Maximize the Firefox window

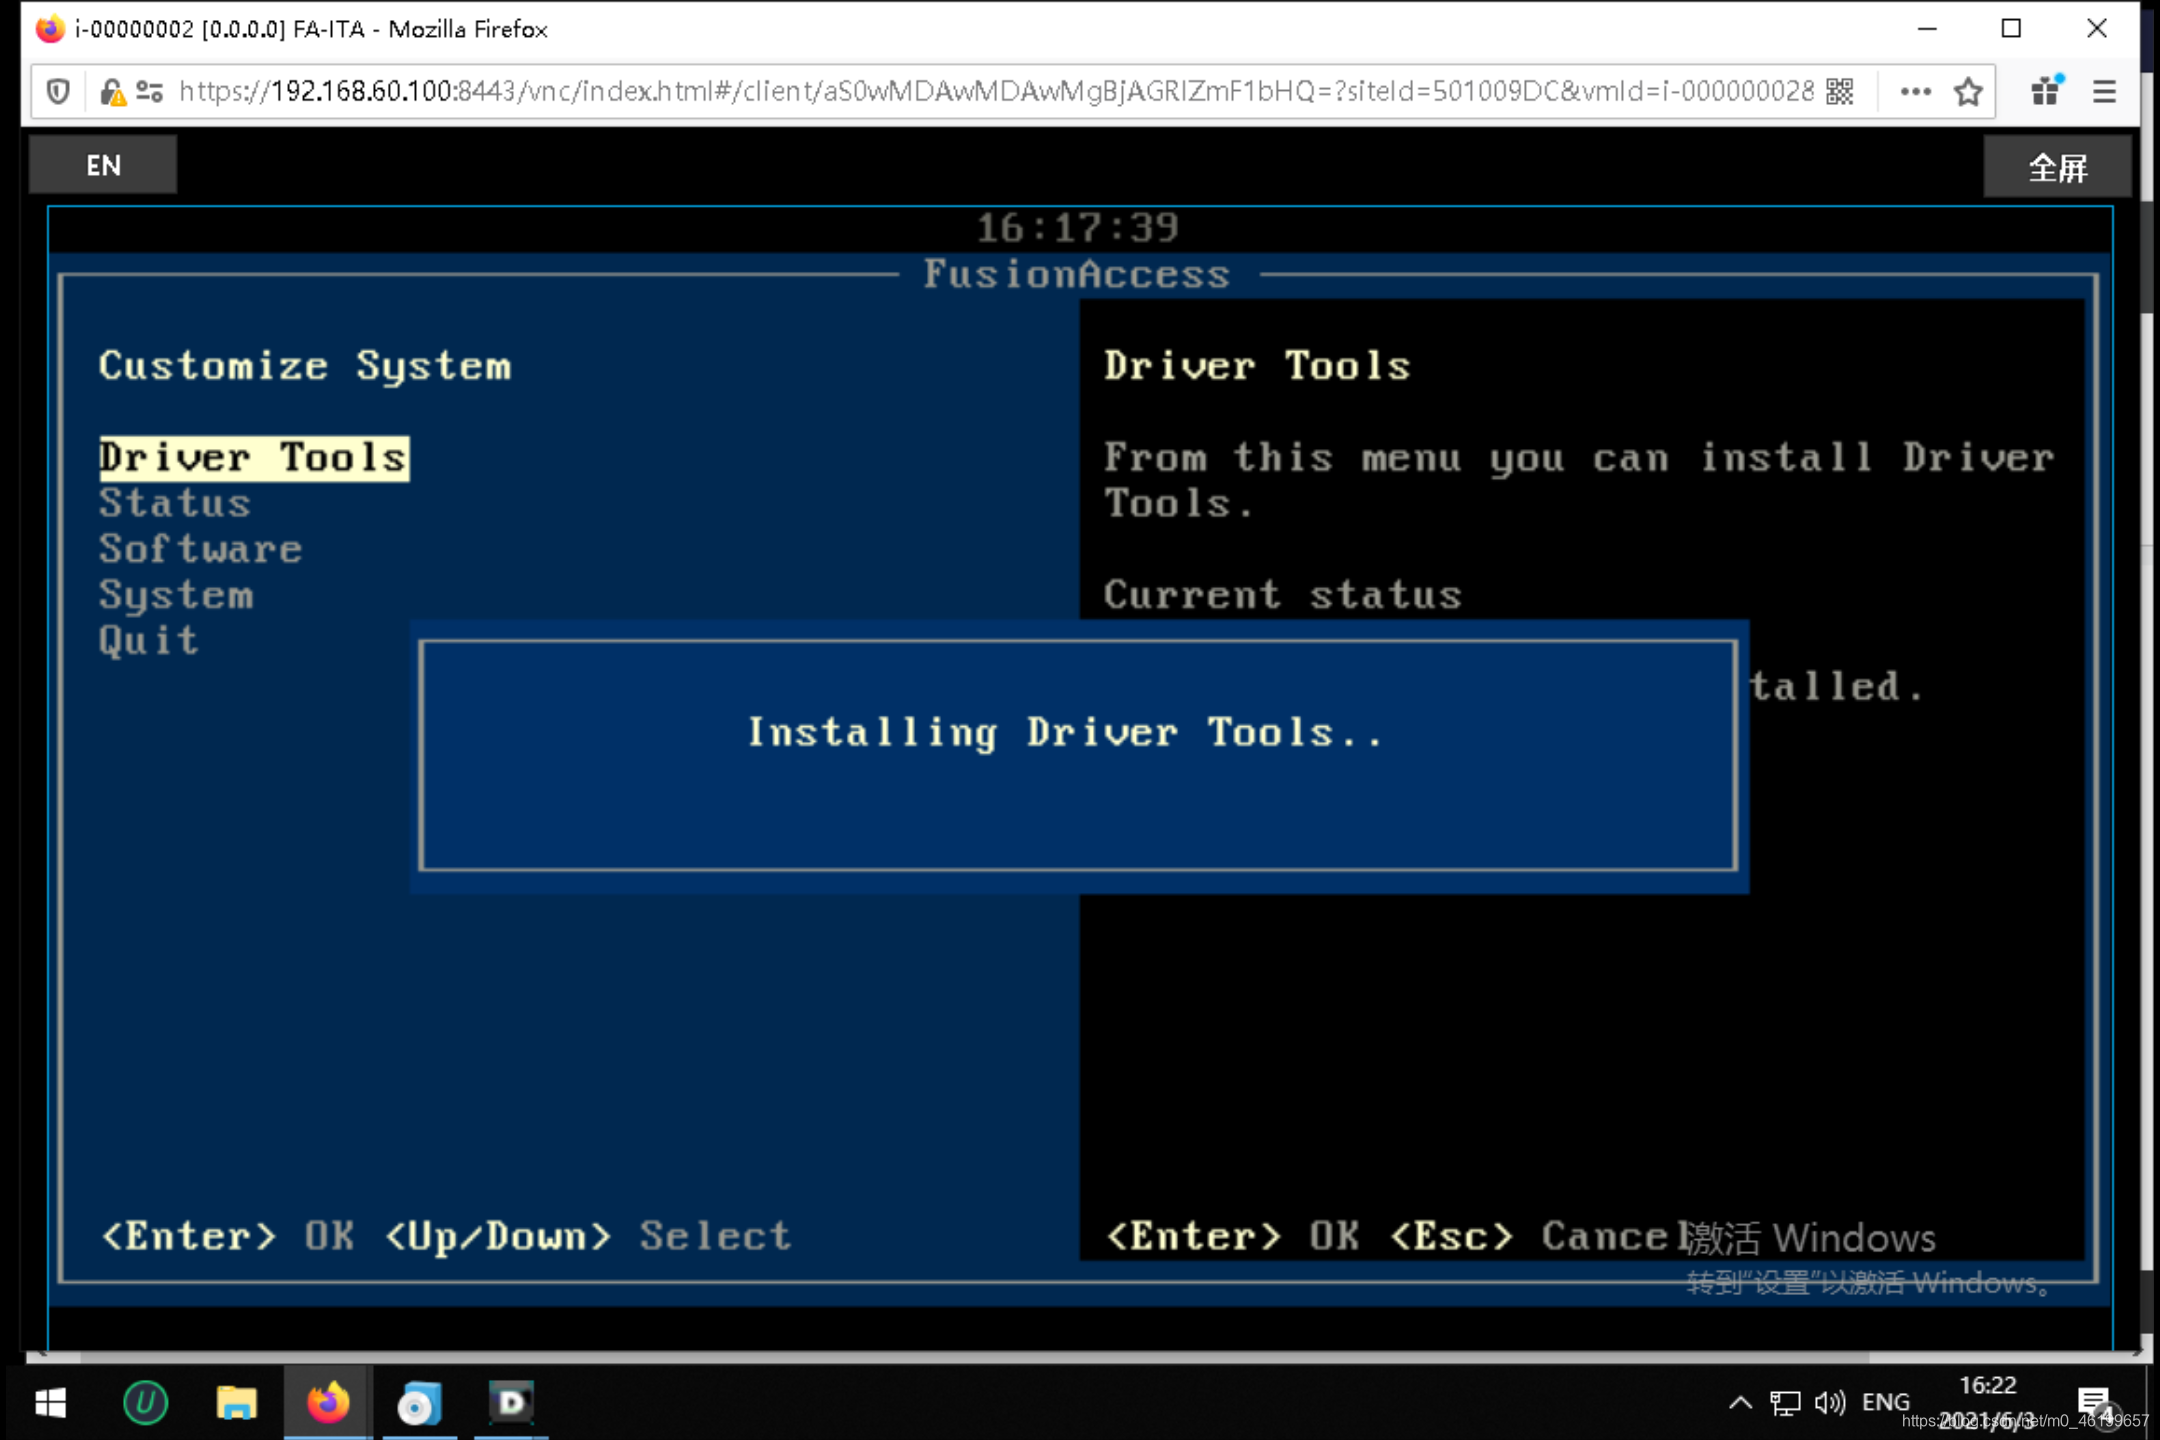(2012, 29)
